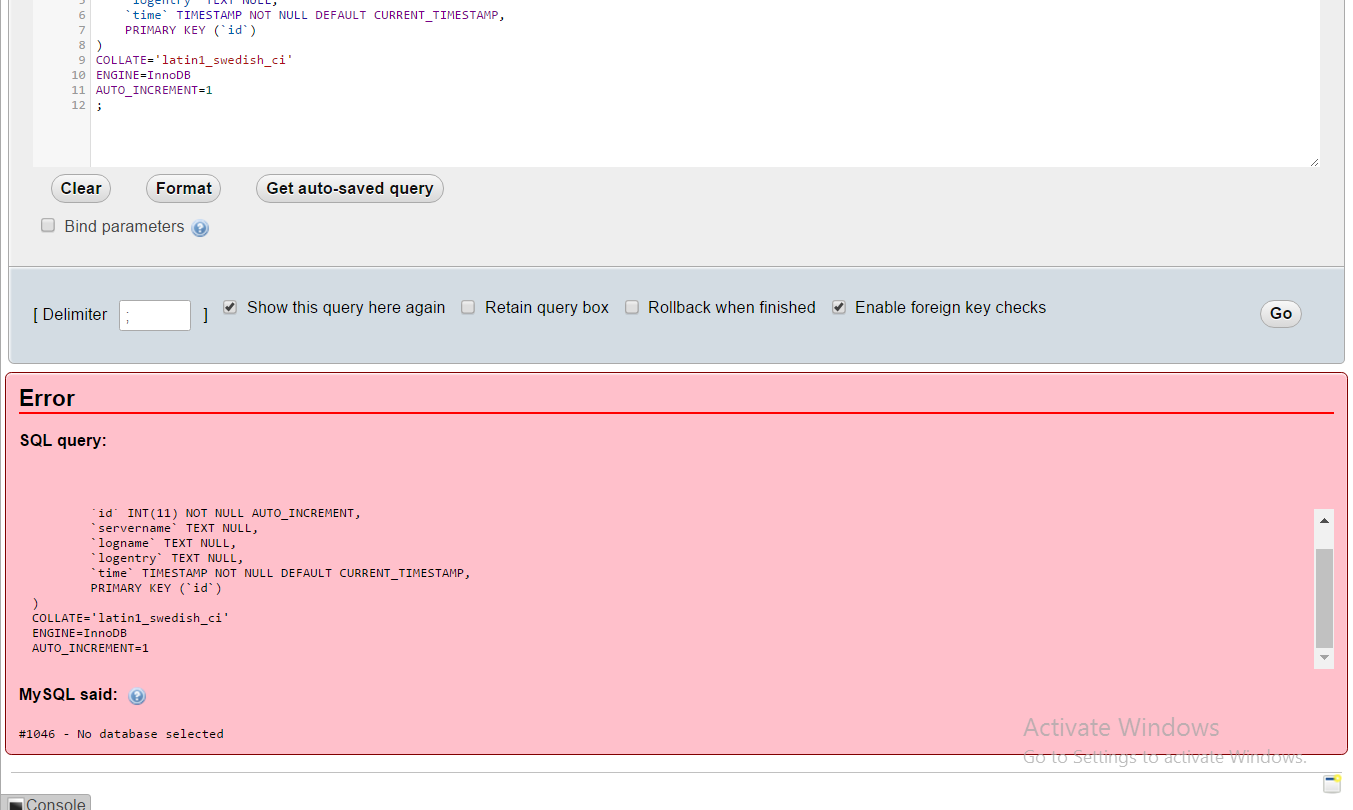Viewport: 1353px width, 810px height.
Task: Click the error query scrollbar up arrow
Action: (1324, 521)
